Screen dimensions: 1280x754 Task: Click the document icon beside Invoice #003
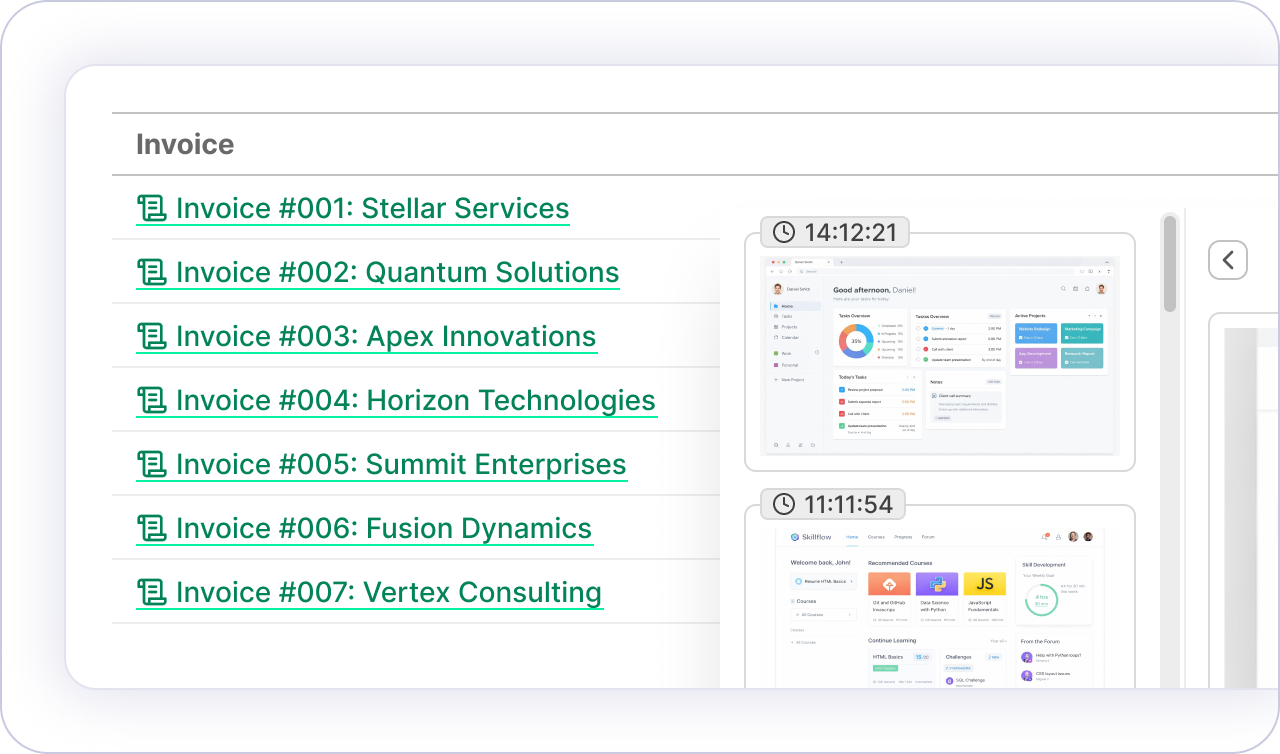151,336
